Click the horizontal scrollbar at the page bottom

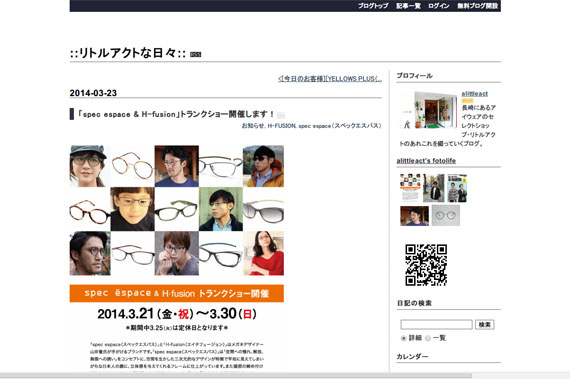[236, 376]
